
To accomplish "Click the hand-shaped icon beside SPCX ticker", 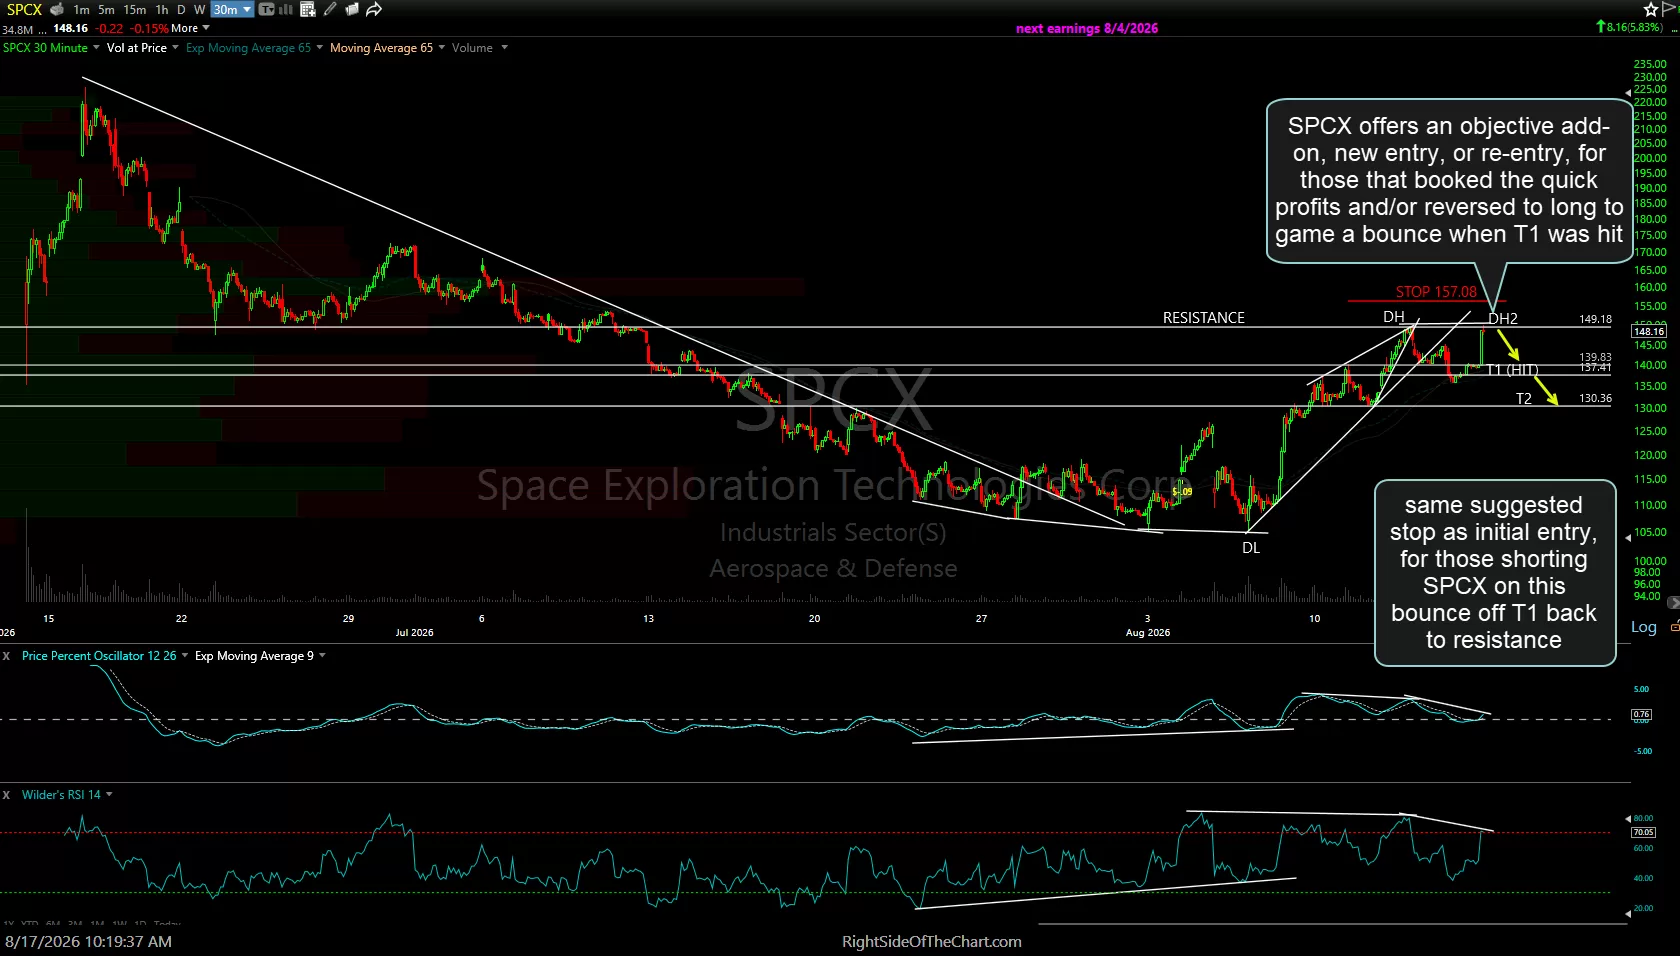I will tap(57, 10).
